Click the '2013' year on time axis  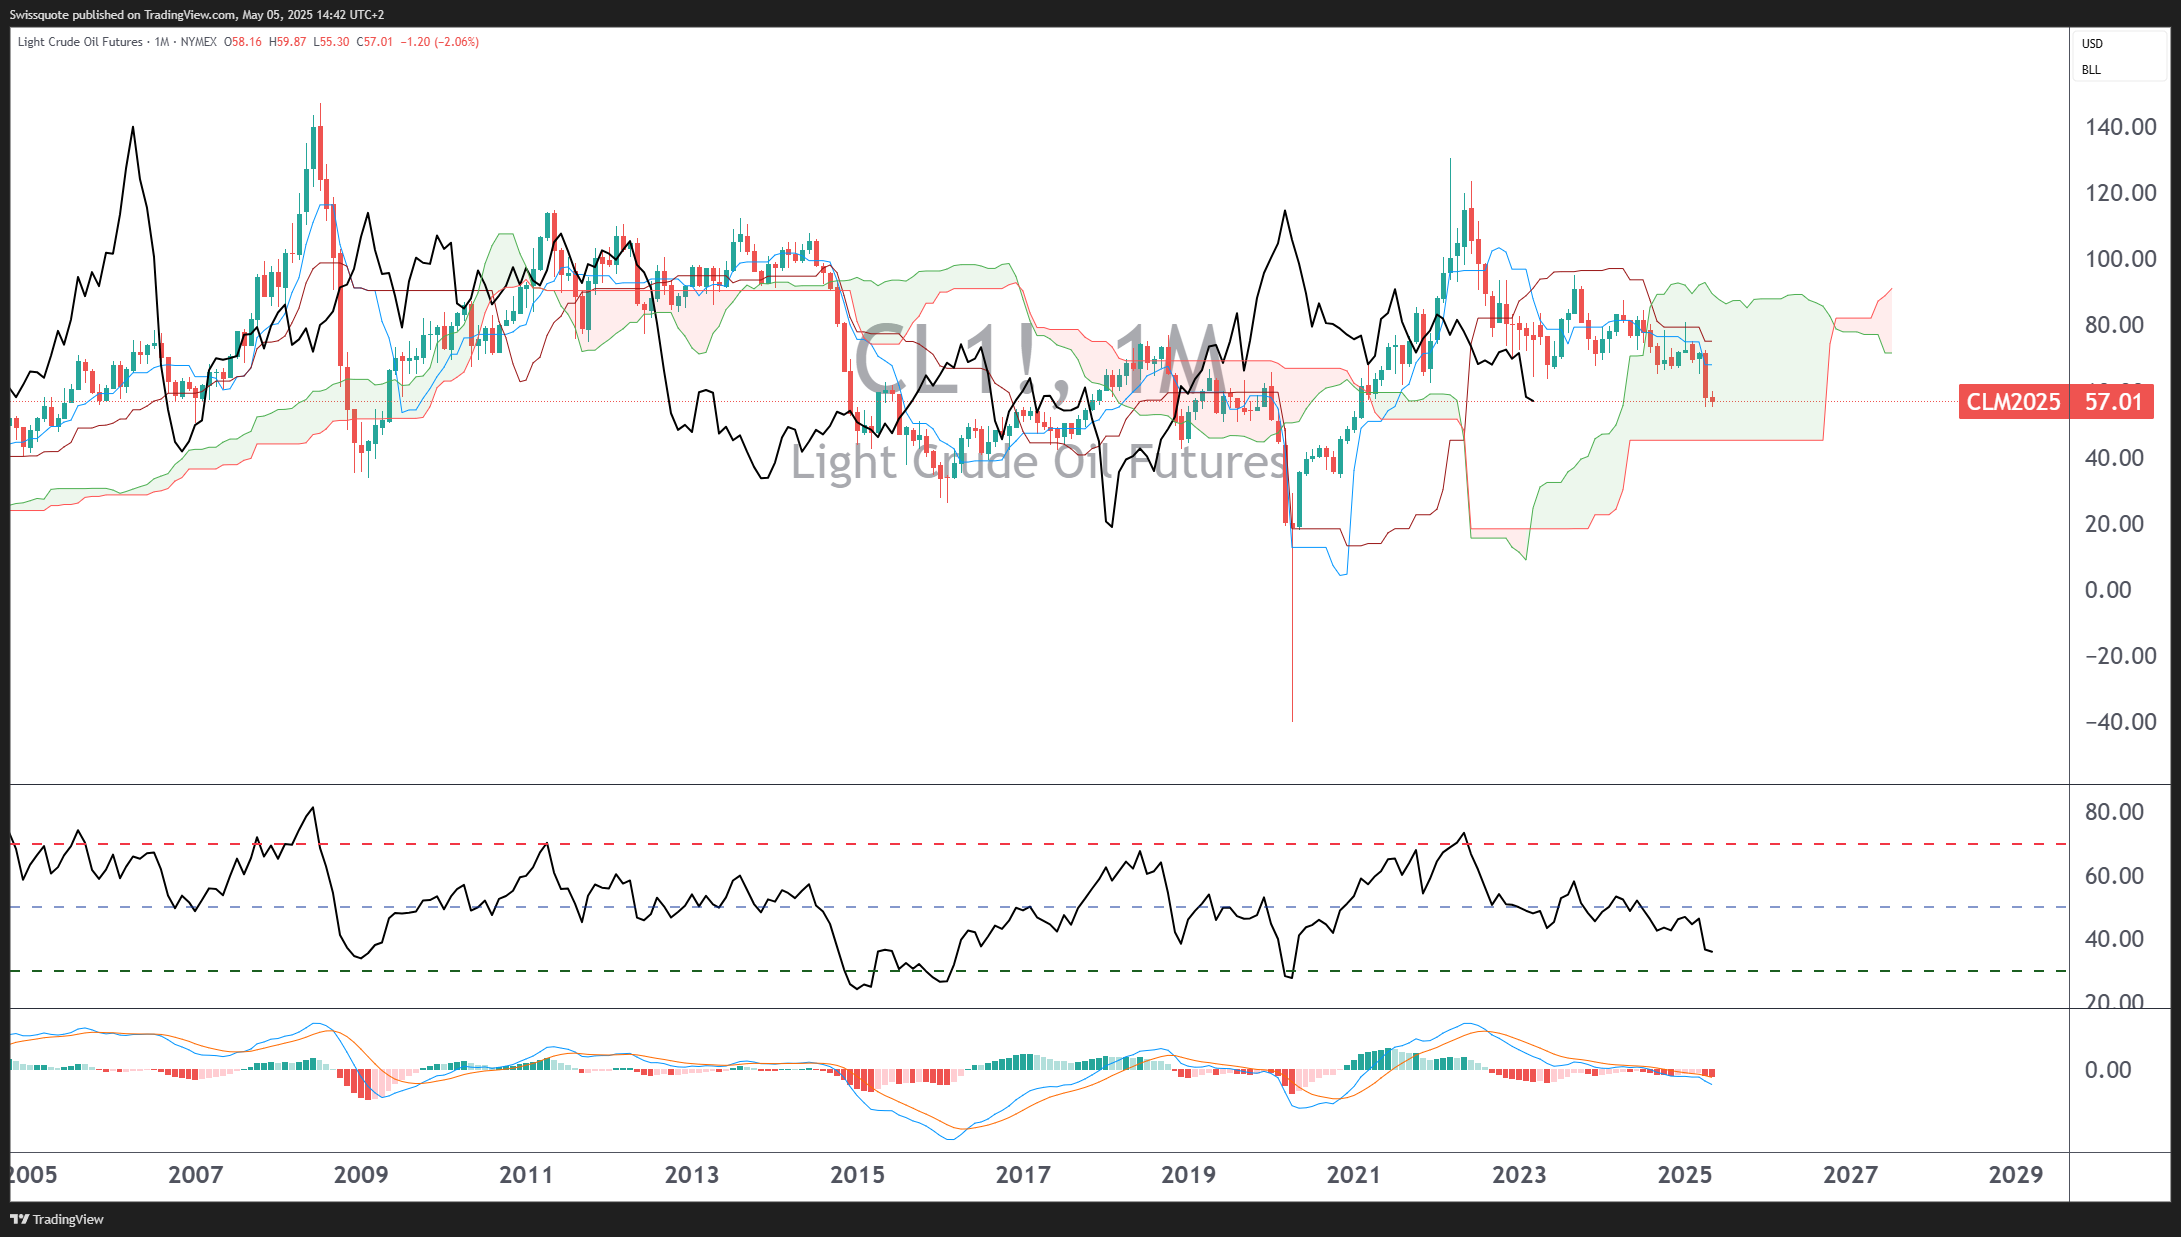tap(692, 1175)
